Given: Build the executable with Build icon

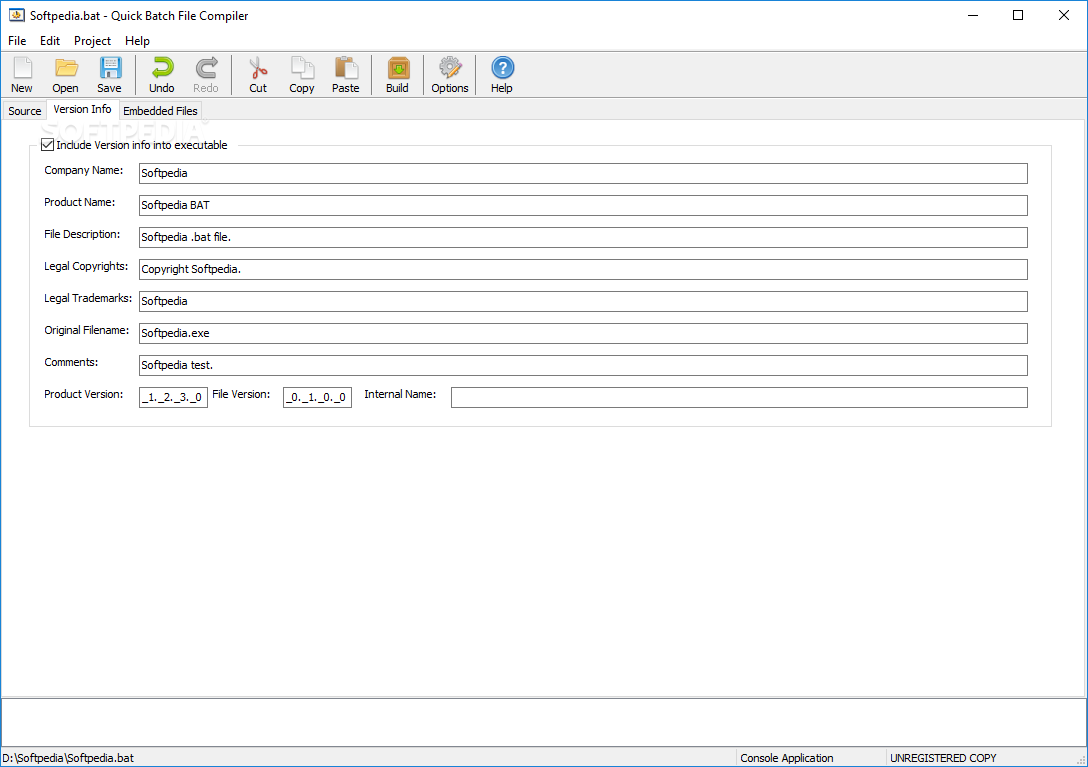Looking at the screenshot, I should [398, 74].
